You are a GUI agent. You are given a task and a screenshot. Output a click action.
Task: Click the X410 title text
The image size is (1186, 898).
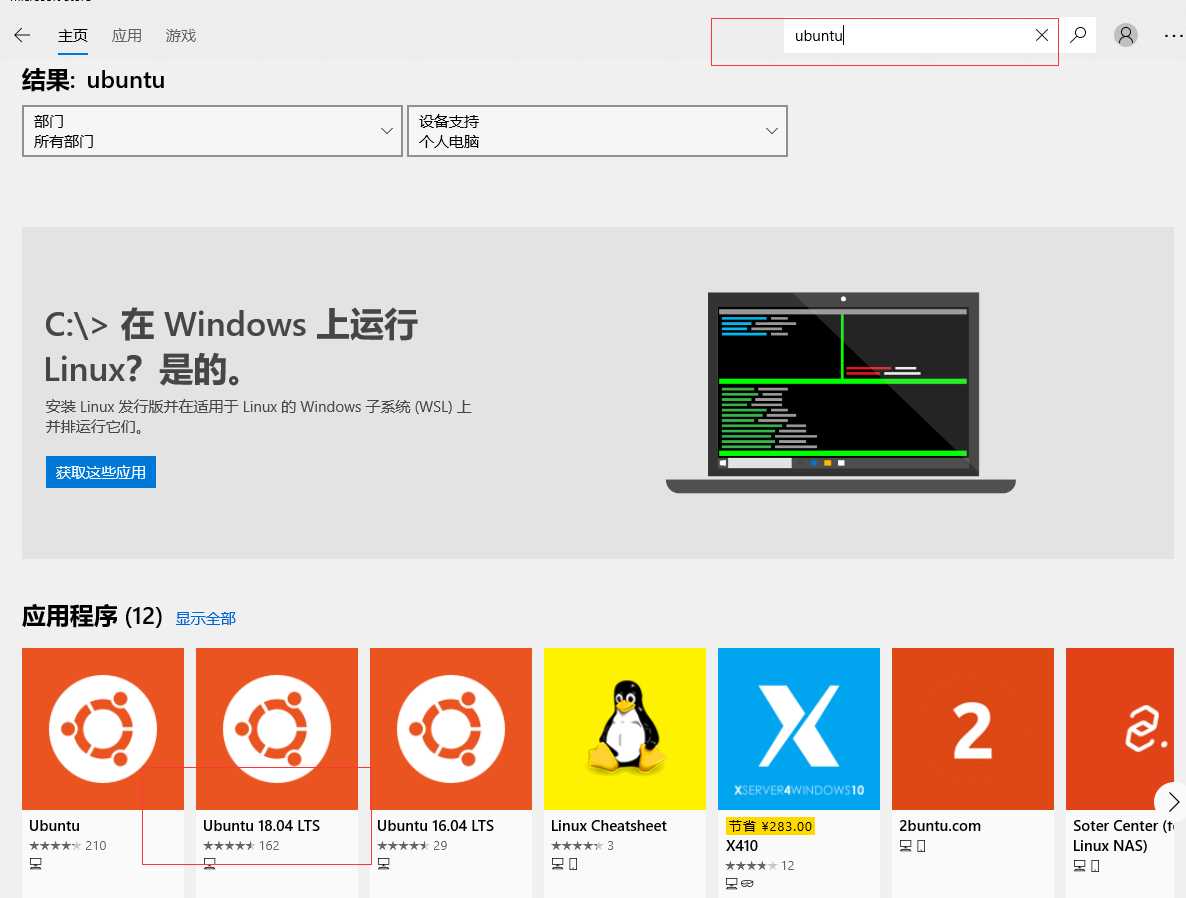click(x=742, y=845)
